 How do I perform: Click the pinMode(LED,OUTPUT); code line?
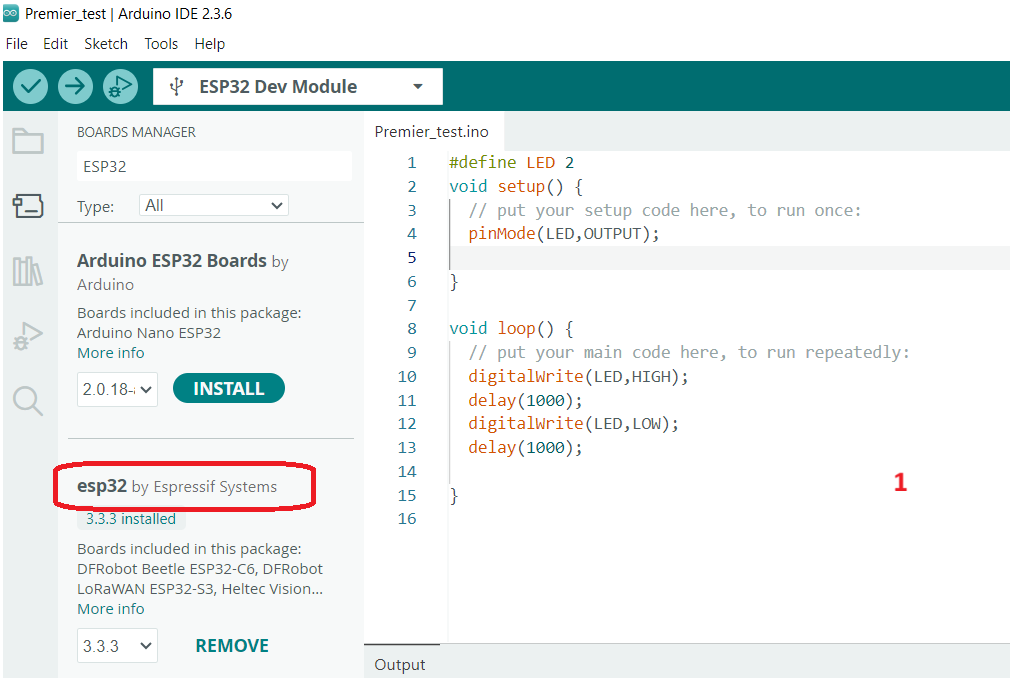(x=564, y=234)
